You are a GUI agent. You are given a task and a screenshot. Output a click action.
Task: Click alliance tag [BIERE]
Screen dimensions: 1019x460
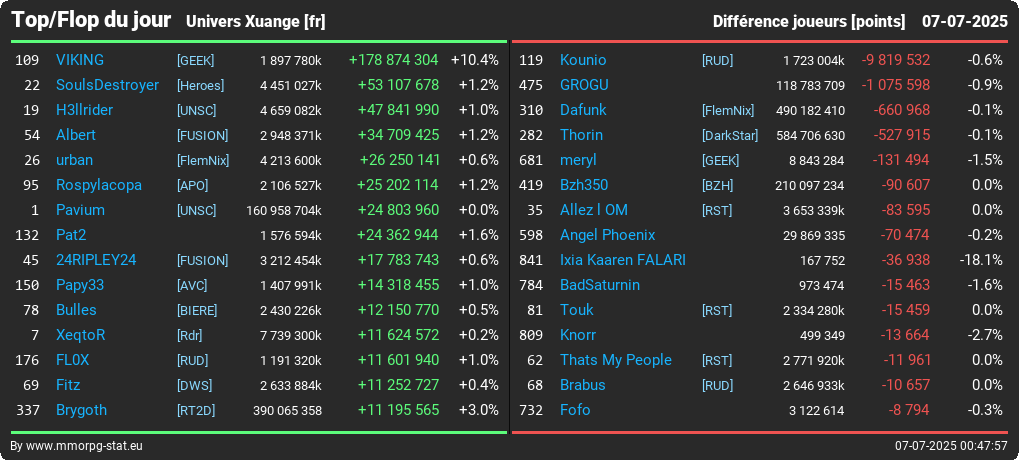[x=197, y=311]
